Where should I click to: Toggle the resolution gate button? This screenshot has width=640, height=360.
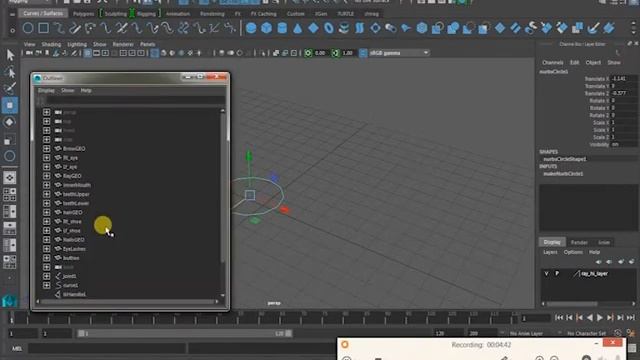point(105,53)
